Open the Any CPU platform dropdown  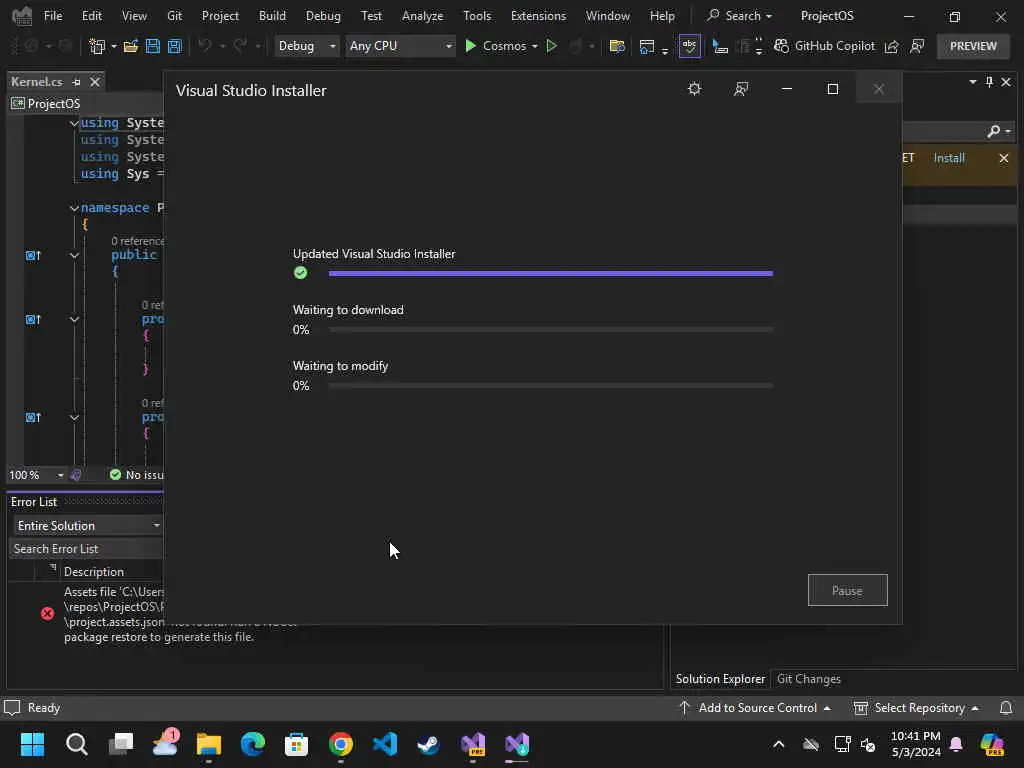click(x=400, y=46)
